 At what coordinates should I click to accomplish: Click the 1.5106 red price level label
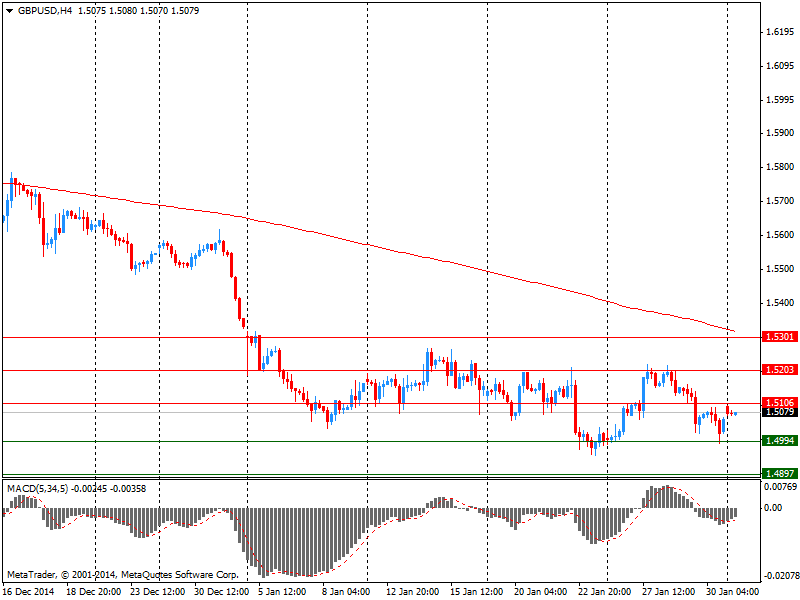[x=780, y=403]
